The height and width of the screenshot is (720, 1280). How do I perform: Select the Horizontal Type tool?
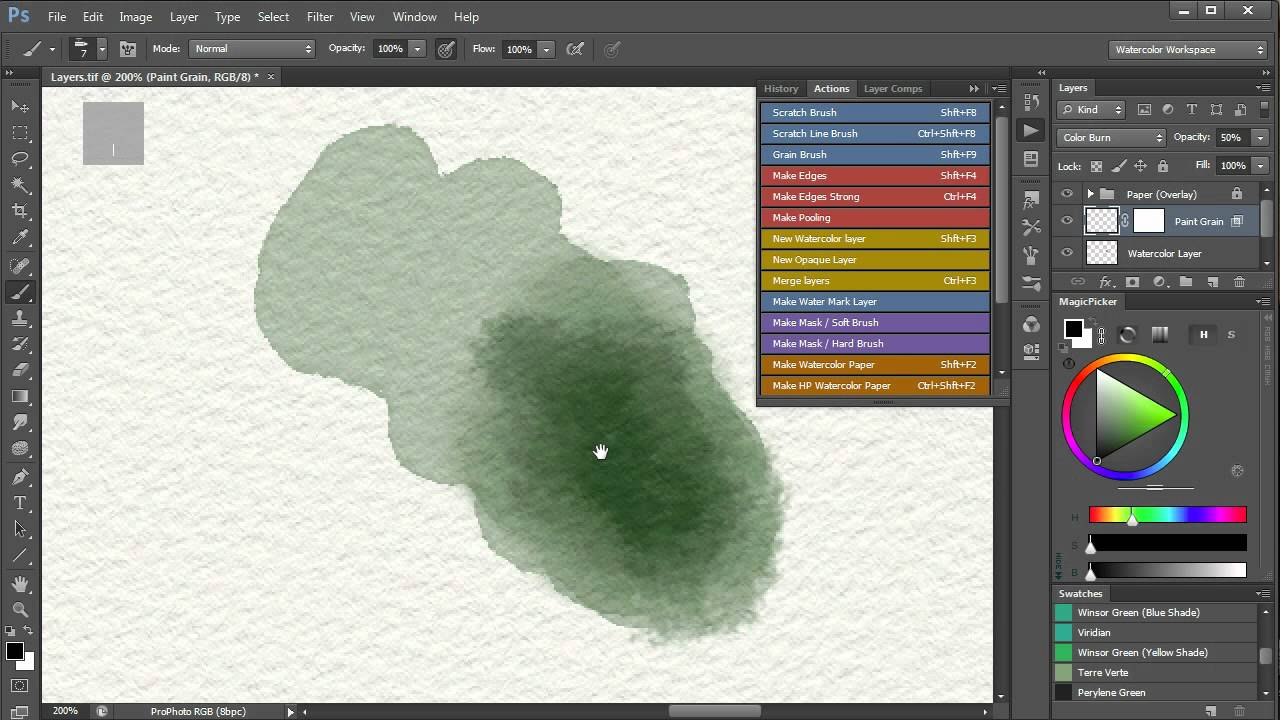(x=20, y=503)
